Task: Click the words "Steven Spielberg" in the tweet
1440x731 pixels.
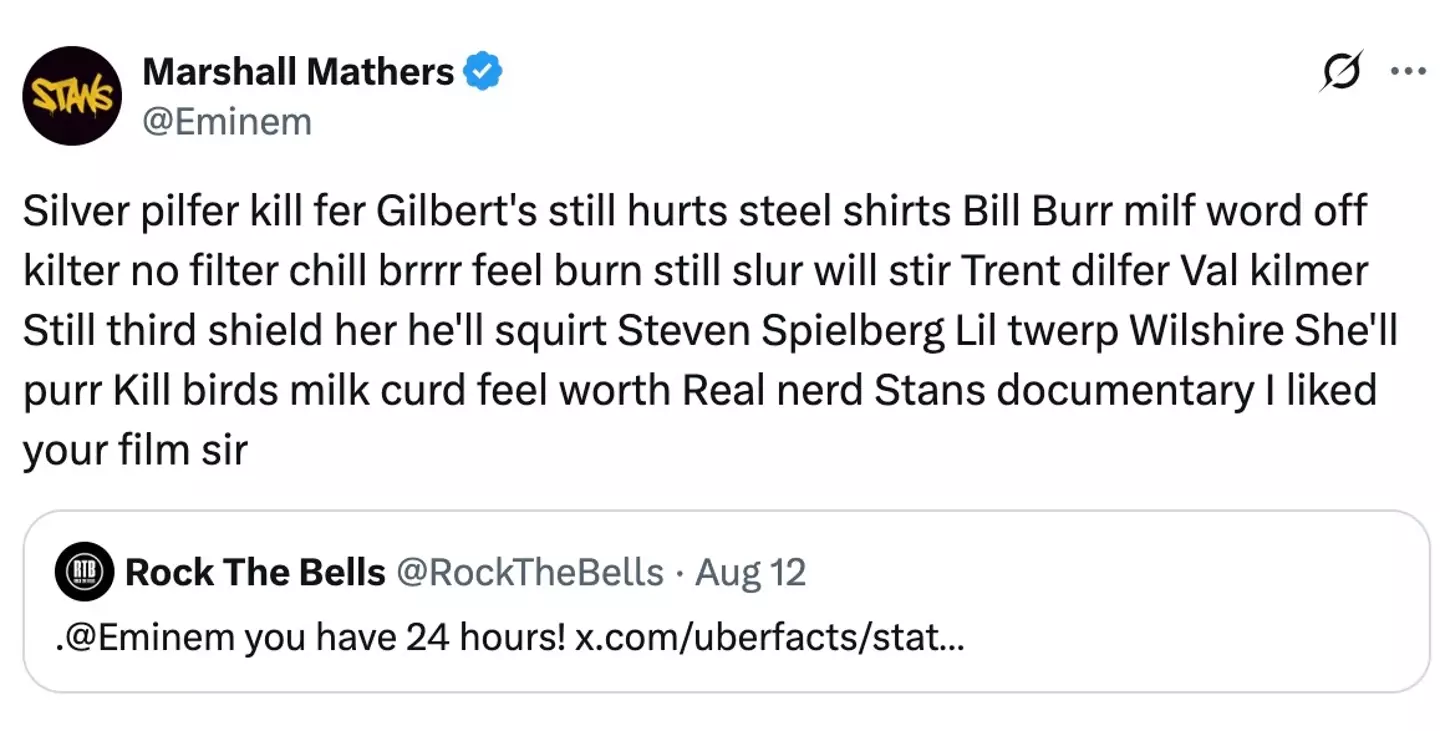Action: click(781, 332)
